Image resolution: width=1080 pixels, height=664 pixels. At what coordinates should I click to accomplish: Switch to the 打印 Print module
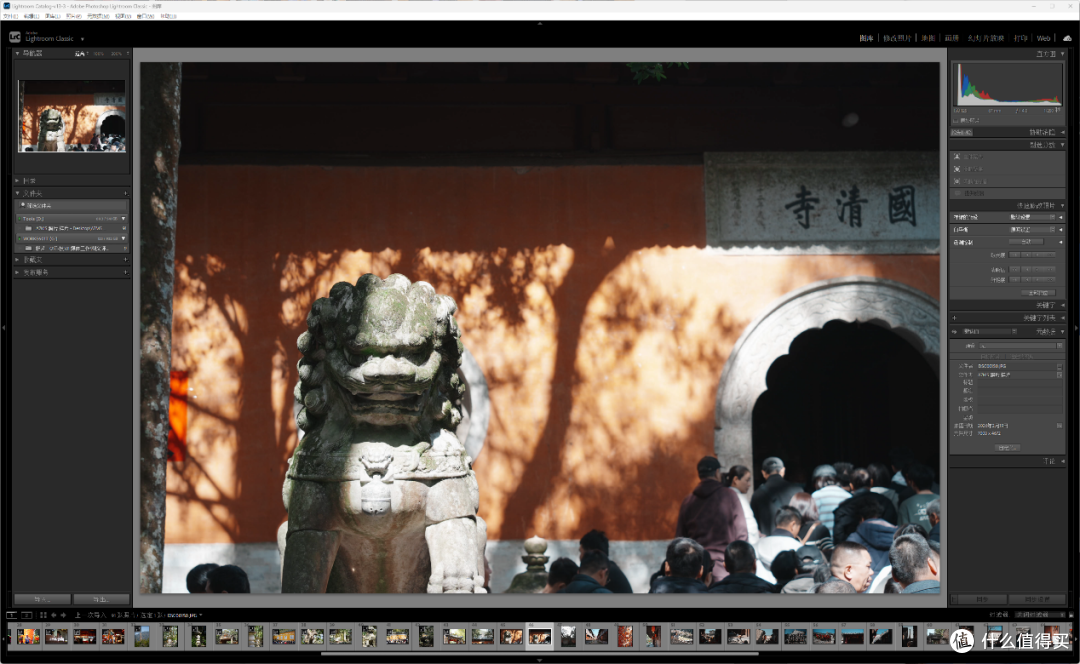pyautogui.click(x=1021, y=39)
